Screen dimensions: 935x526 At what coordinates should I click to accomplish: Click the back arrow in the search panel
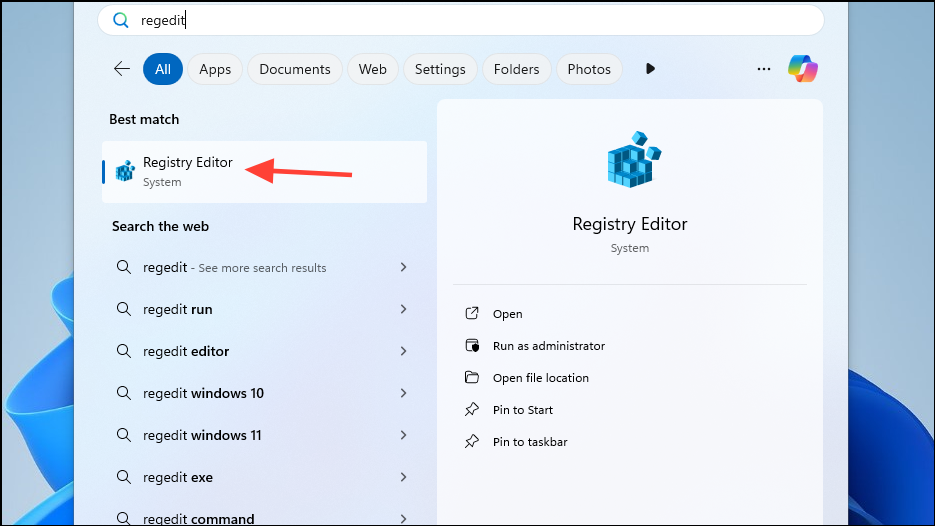(122, 69)
